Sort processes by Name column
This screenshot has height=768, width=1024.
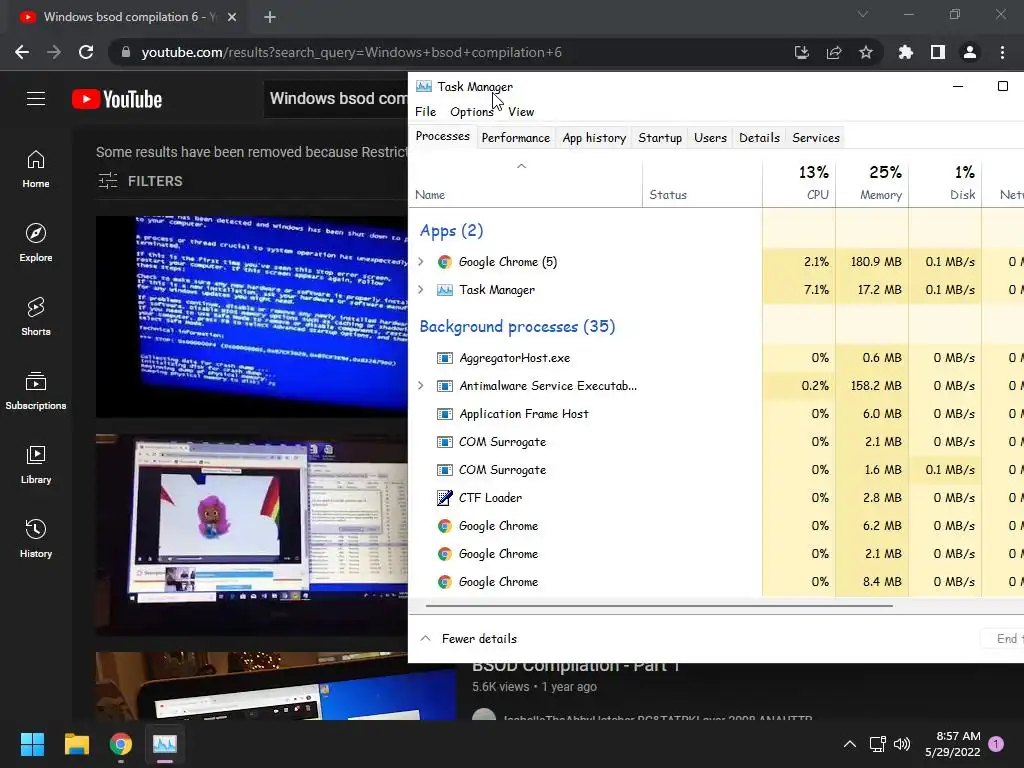[526, 184]
